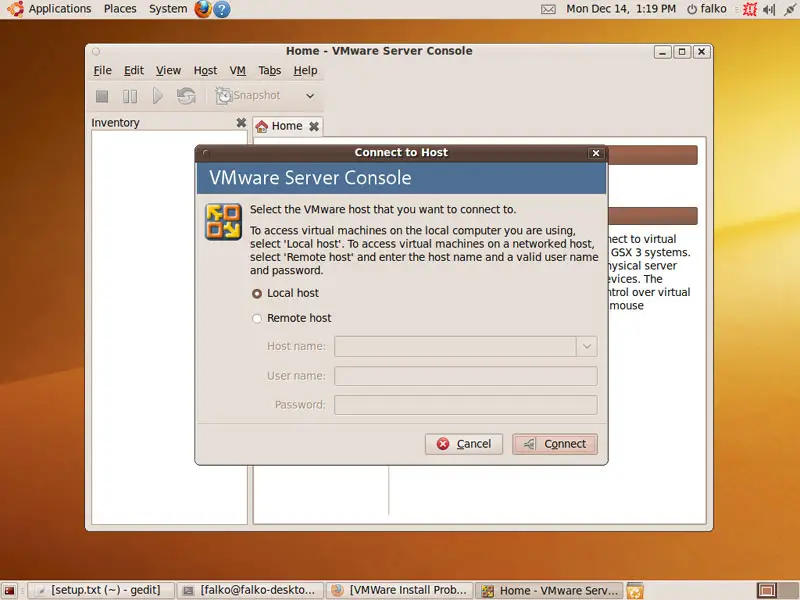Launch Firefox from the top panel icon

click(x=203, y=9)
